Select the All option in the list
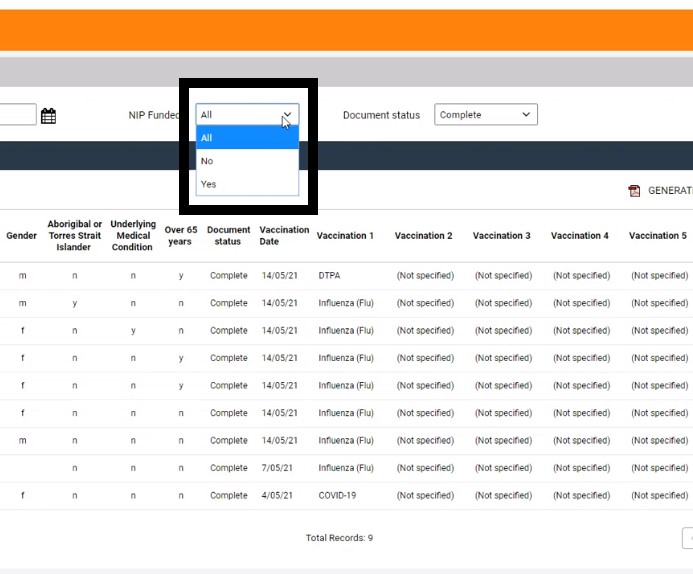The width and height of the screenshot is (693, 574). [248, 137]
